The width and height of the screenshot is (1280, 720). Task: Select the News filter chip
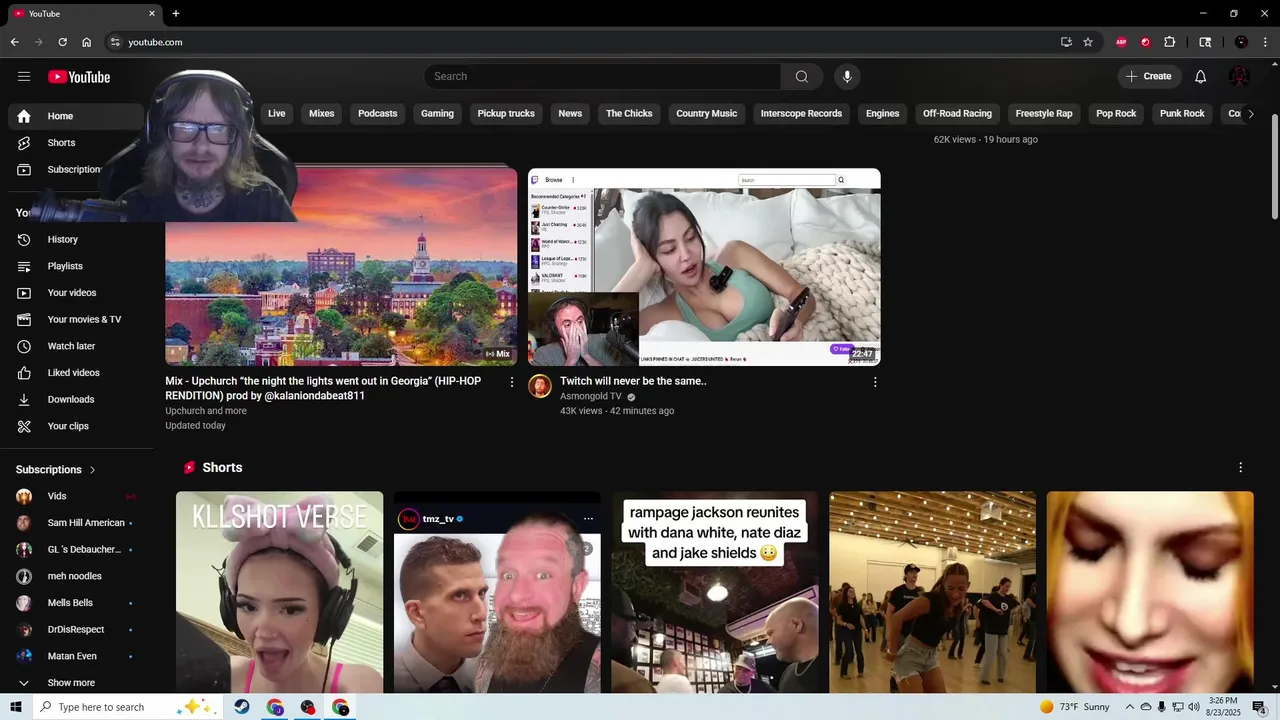570,114
